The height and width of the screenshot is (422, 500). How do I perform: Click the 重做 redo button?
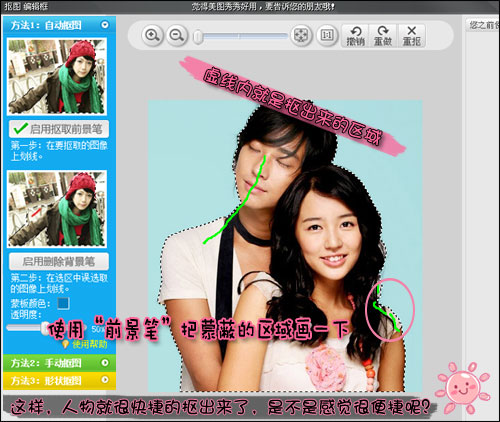[383, 36]
